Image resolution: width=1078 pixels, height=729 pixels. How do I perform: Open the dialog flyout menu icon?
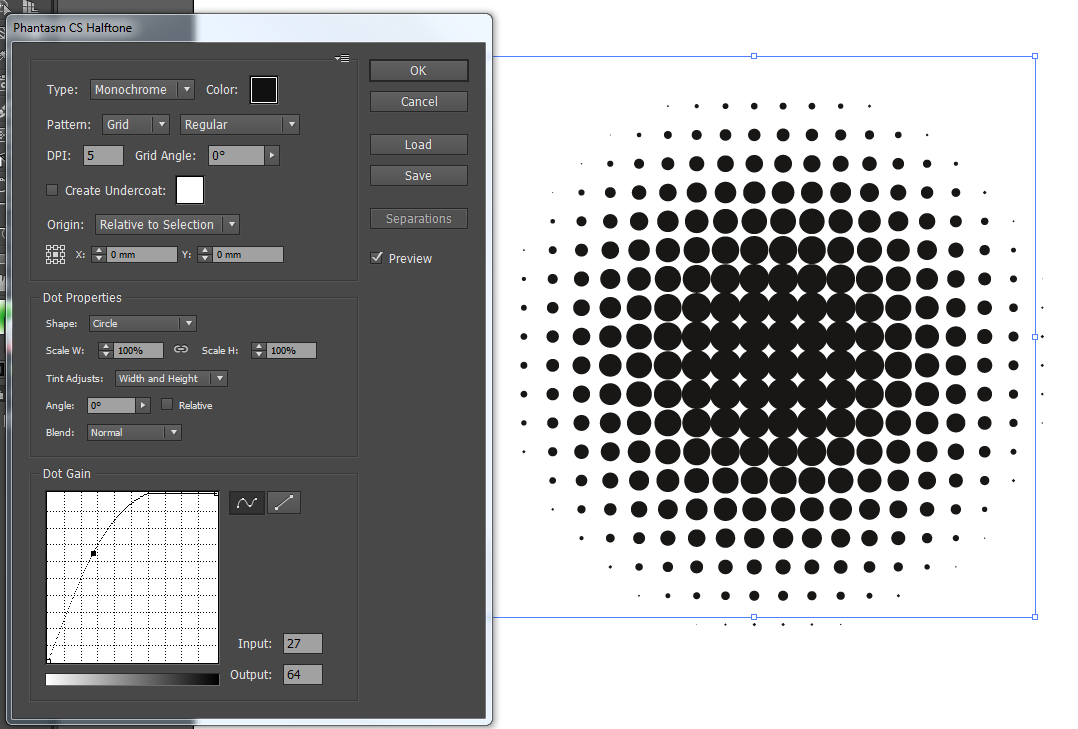point(342,58)
